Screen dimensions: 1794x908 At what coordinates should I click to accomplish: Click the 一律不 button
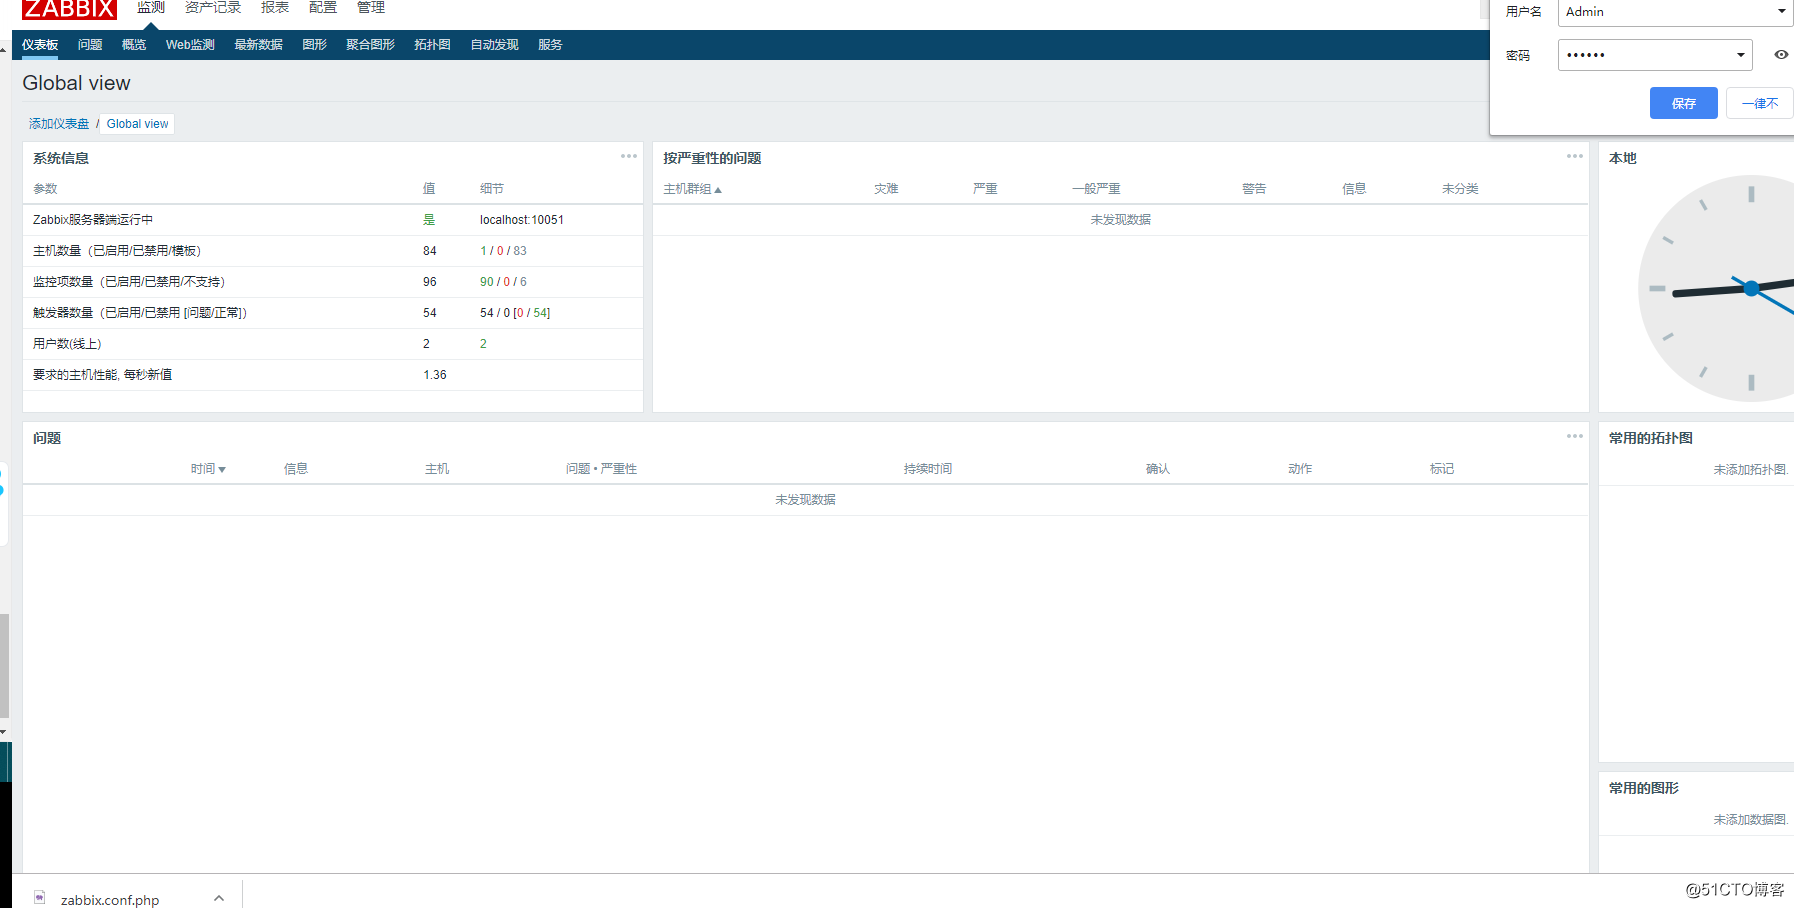tap(1759, 103)
